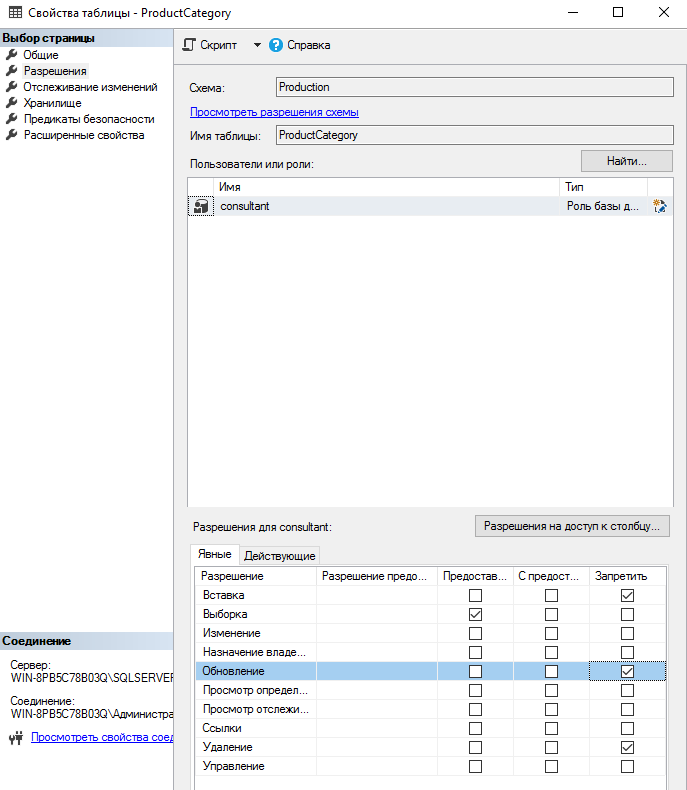Check Запретить for Выборка
Screen dimensions: 687x790
[x=627, y=615]
